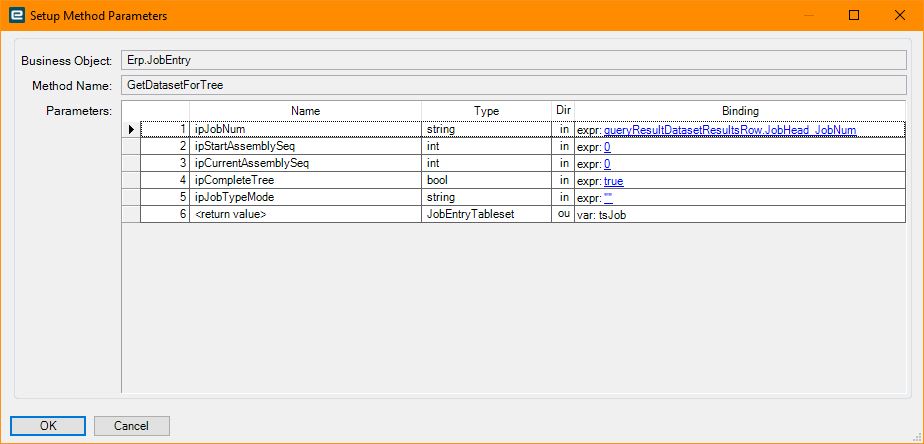Select the ipStartAssemblySeq name cell
924x444 pixels.
point(305,146)
